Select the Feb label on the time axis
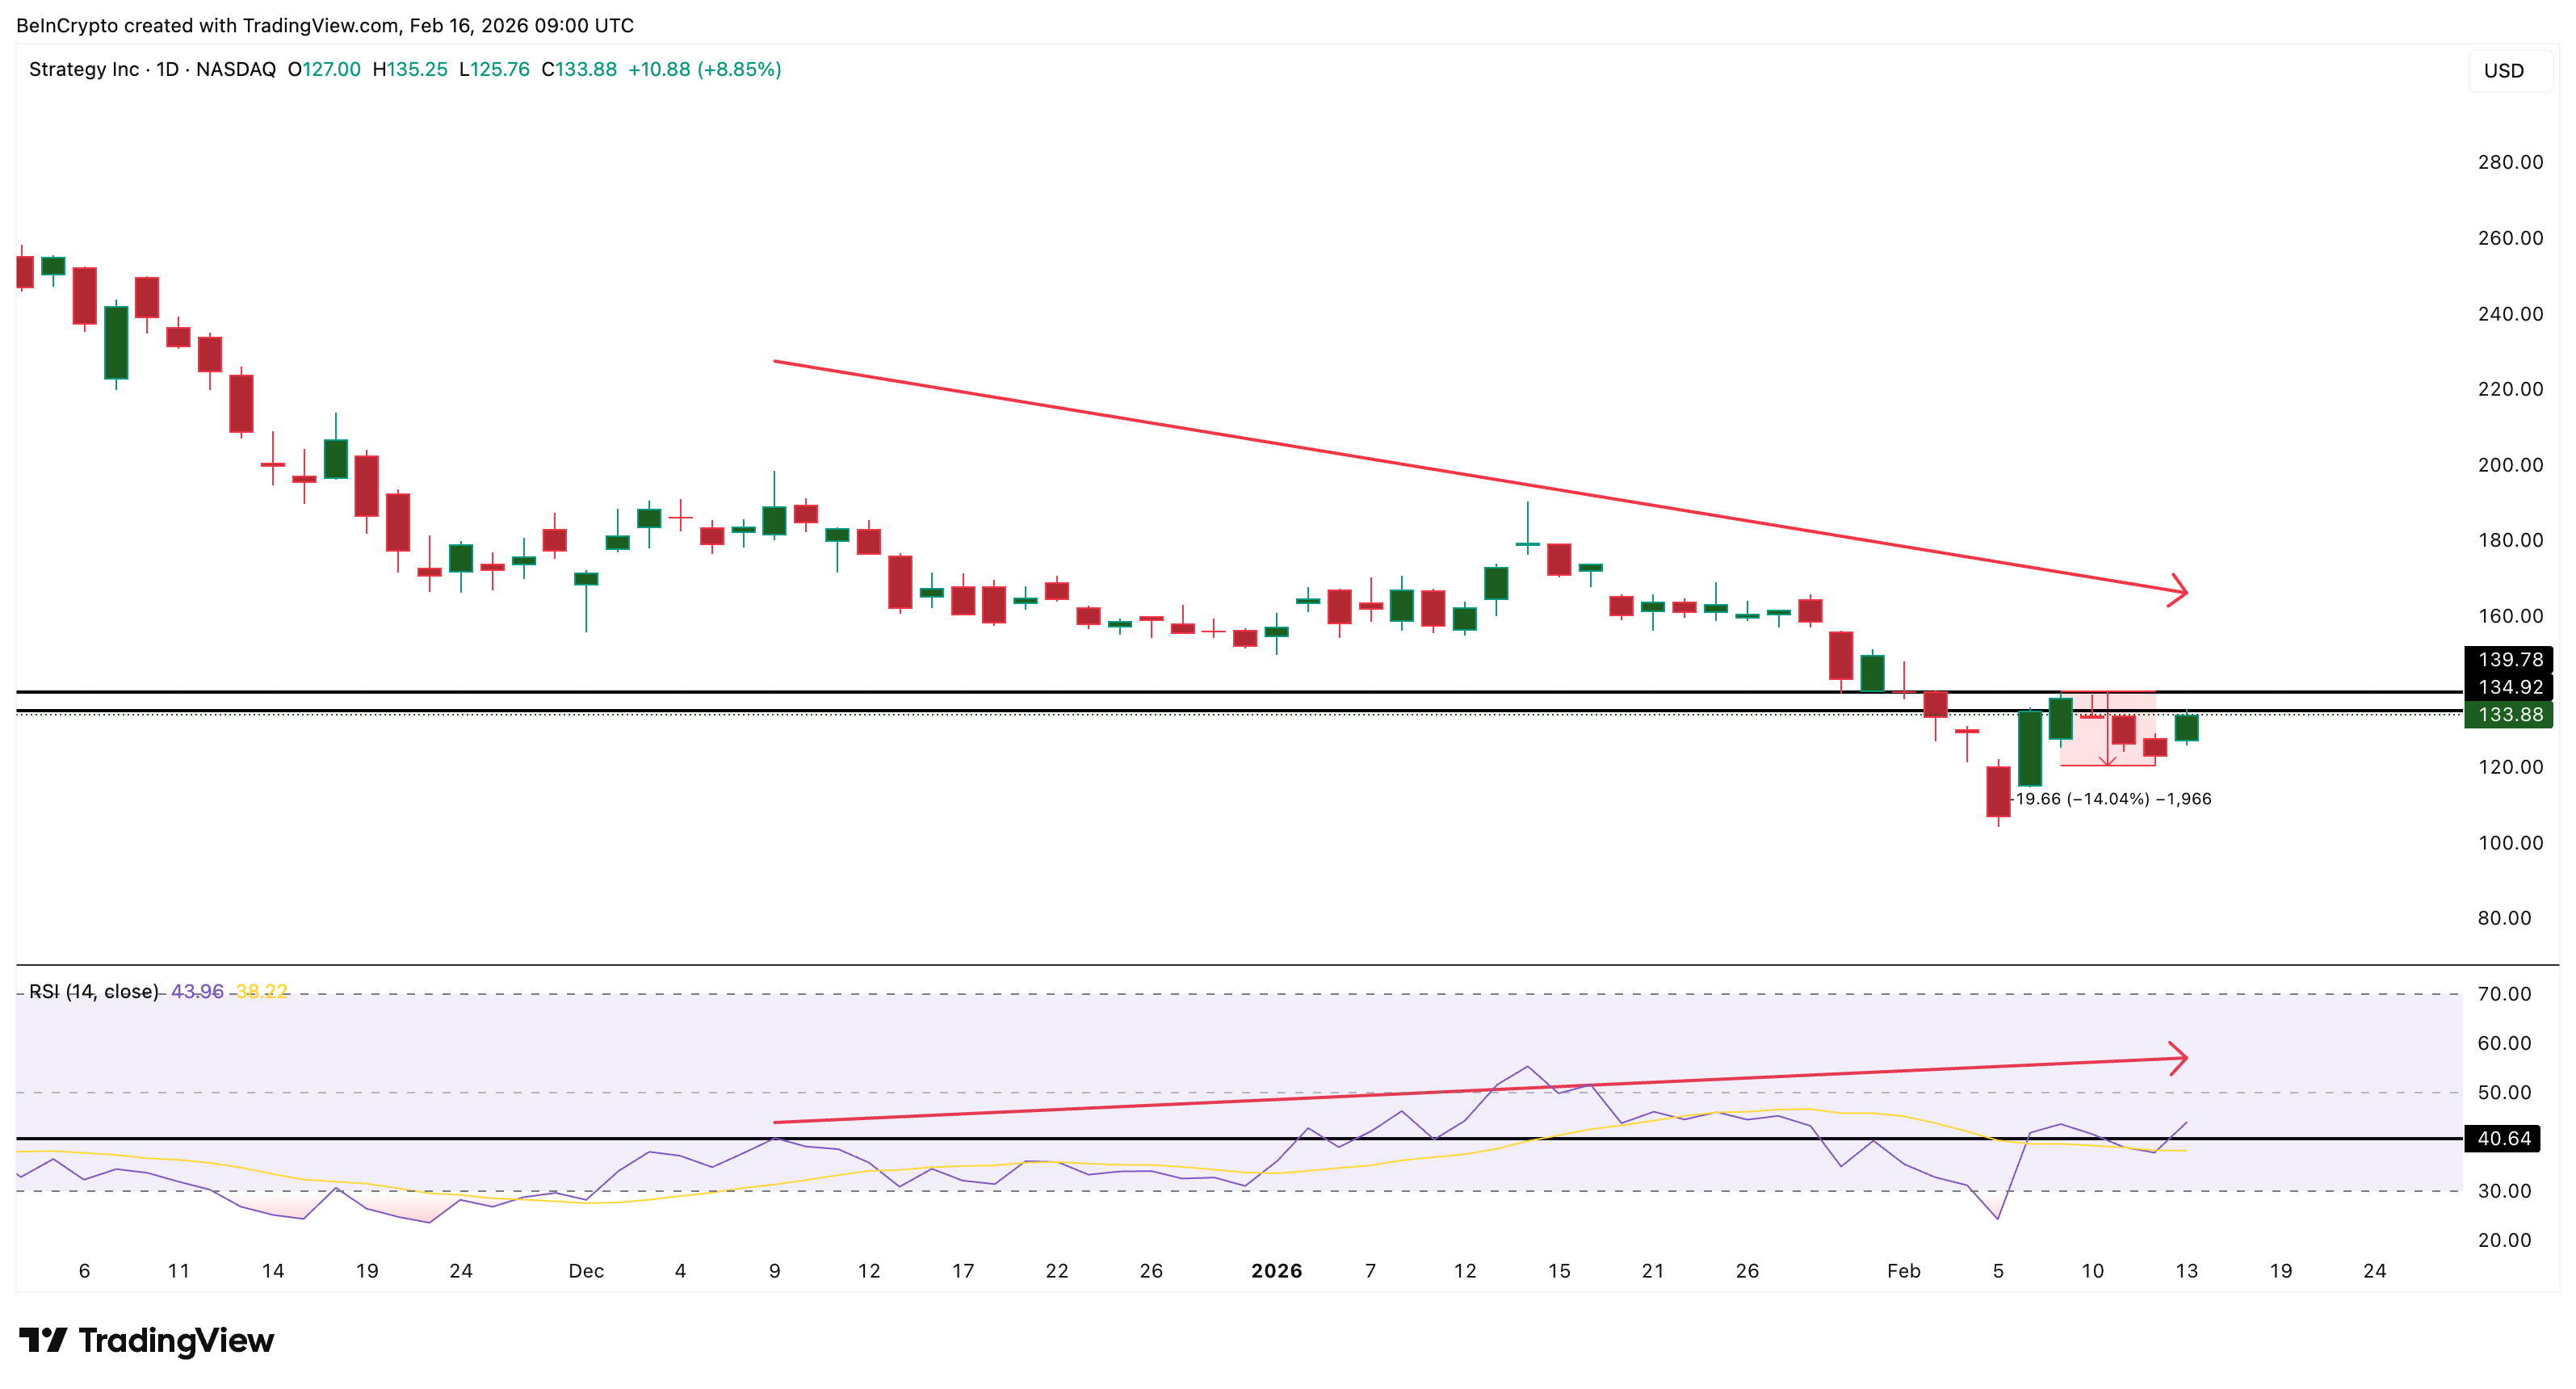Viewport: 2576px width, 1389px height. [1903, 1272]
